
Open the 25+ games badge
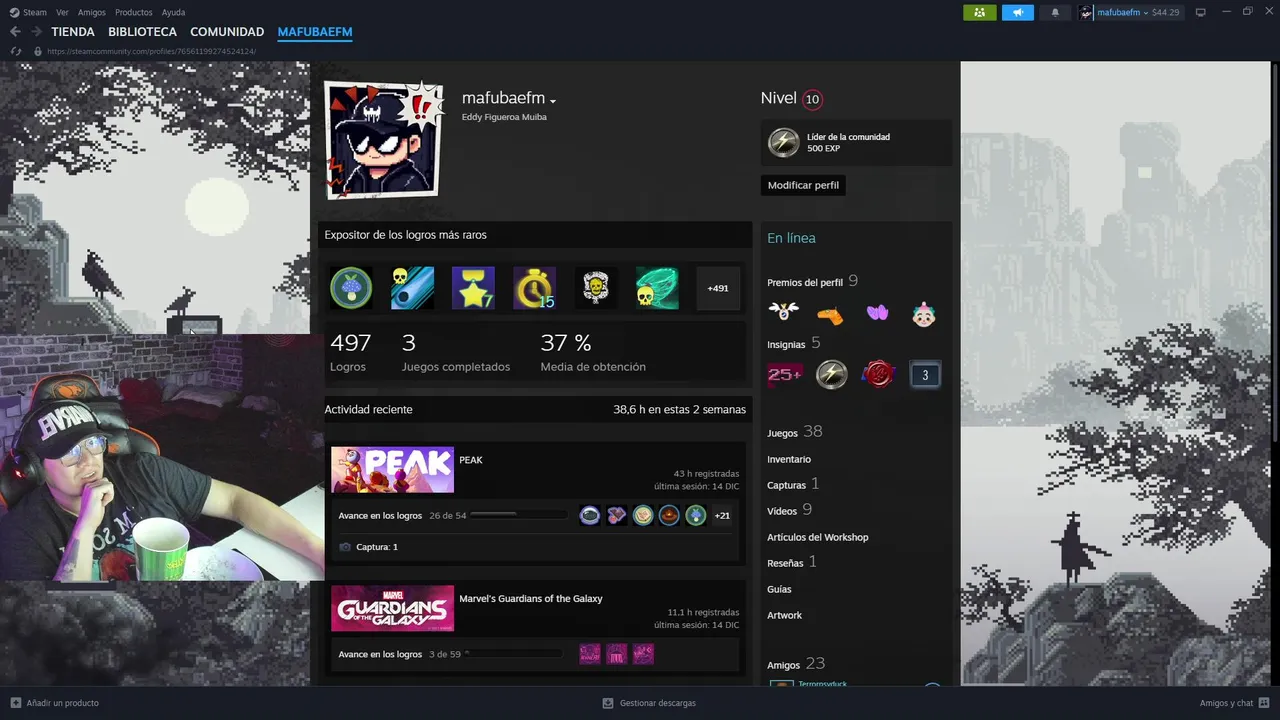click(x=784, y=375)
